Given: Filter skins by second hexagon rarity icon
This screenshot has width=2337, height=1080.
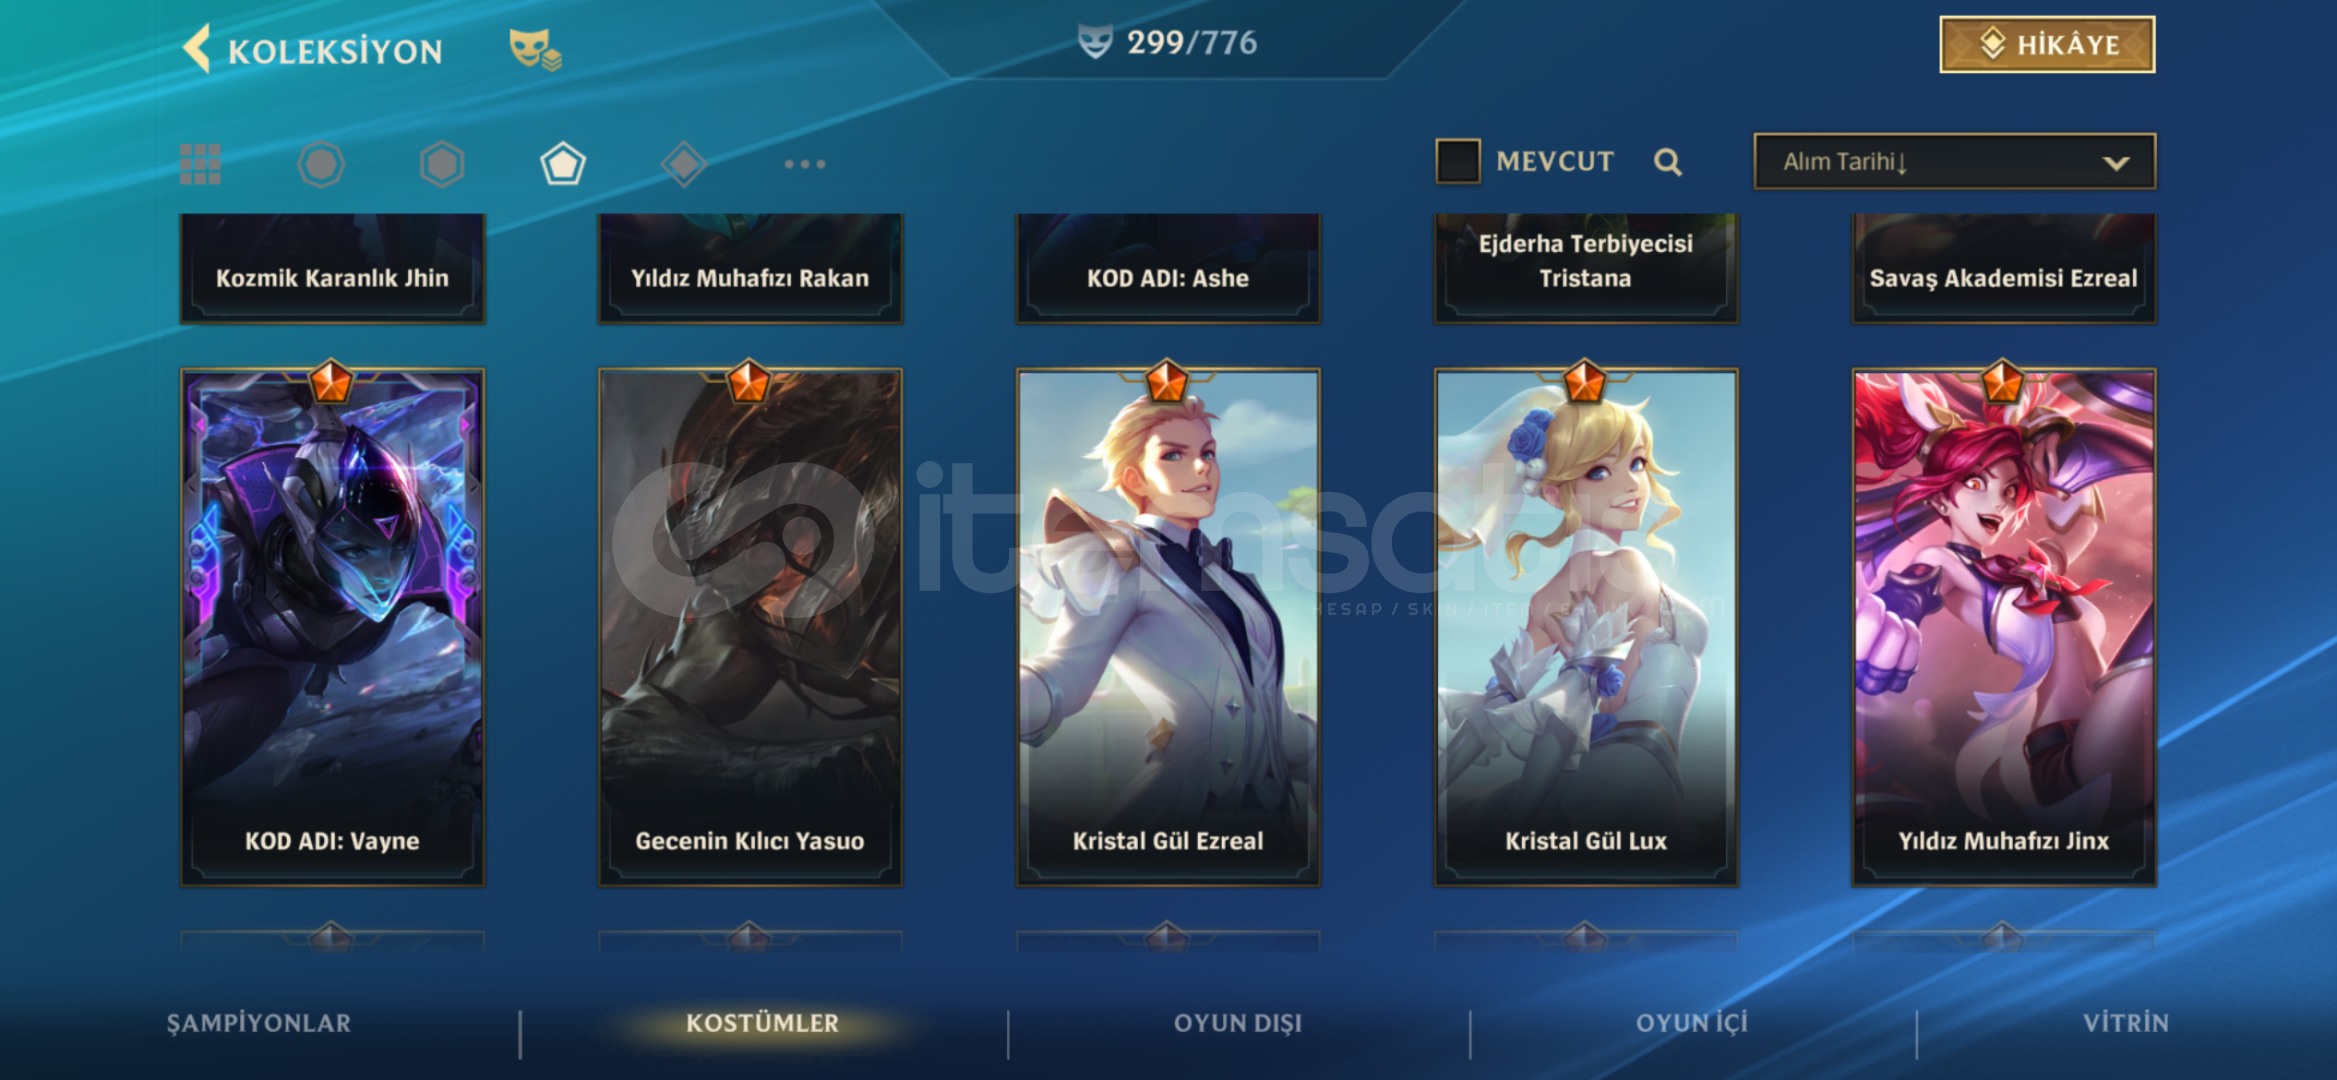Looking at the screenshot, I should coord(442,164).
